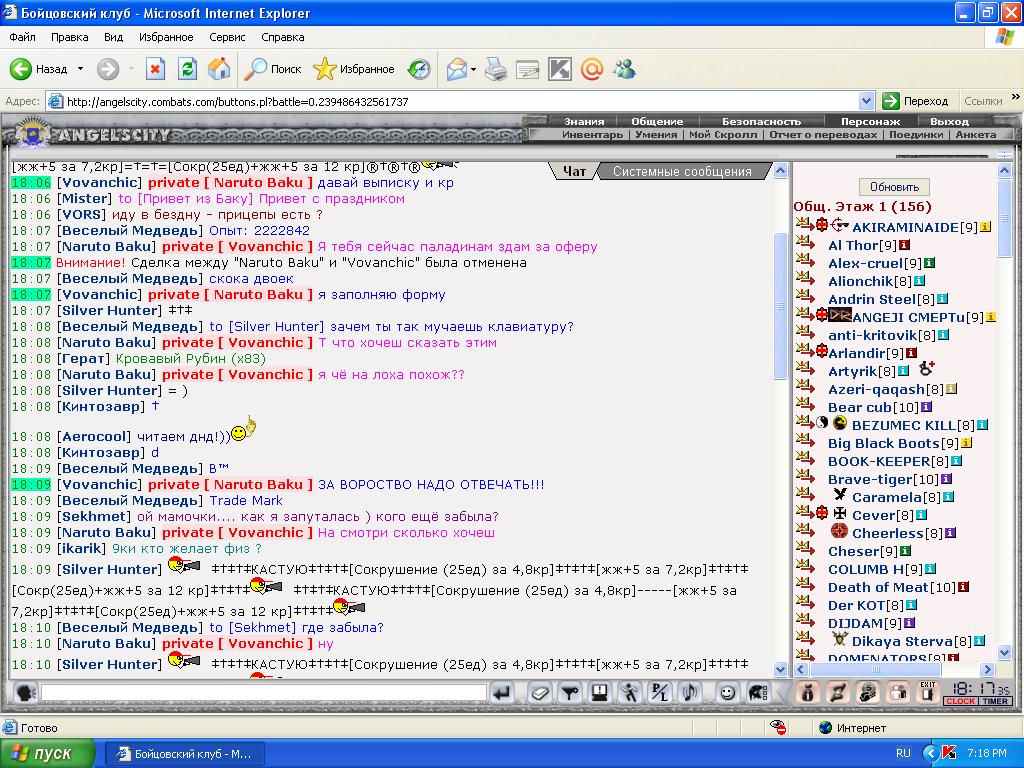This screenshot has width=1024, height=768.
Task: Open the Back button history dropdown arrow
Action: tap(80, 69)
